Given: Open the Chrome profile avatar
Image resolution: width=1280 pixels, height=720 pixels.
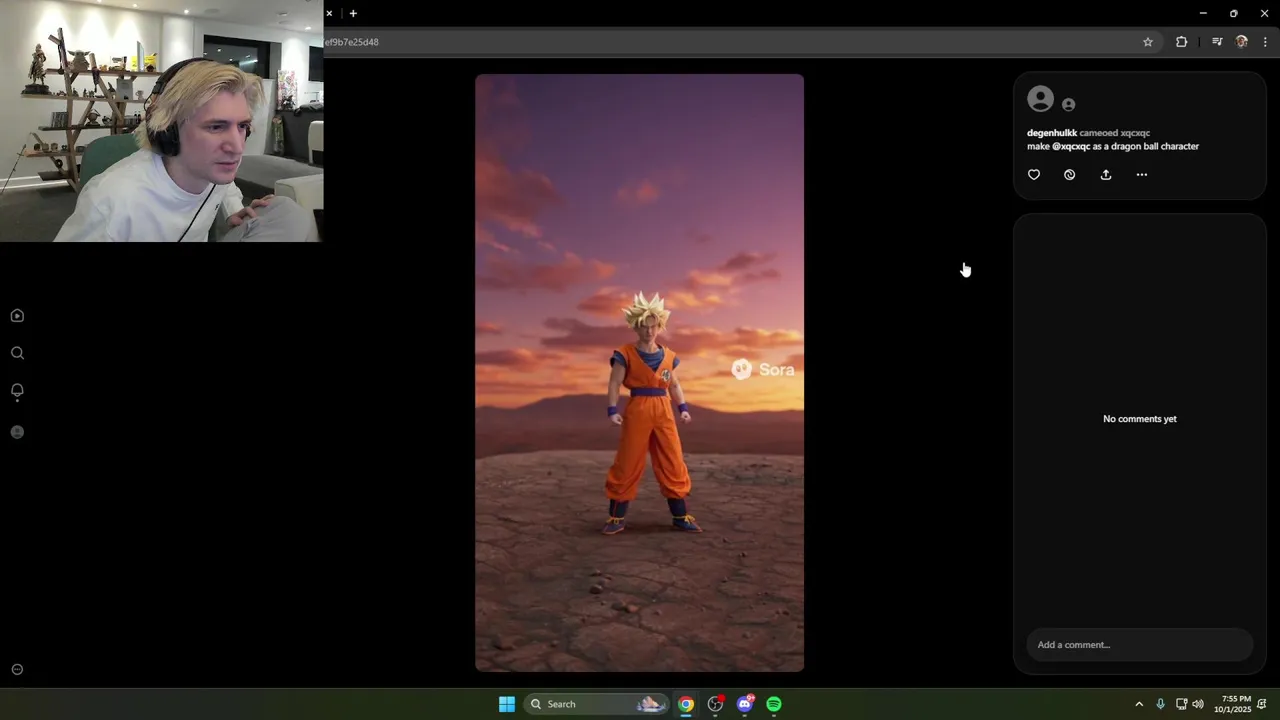Looking at the screenshot, I should pyautogui.click(x=1242, y=42).
